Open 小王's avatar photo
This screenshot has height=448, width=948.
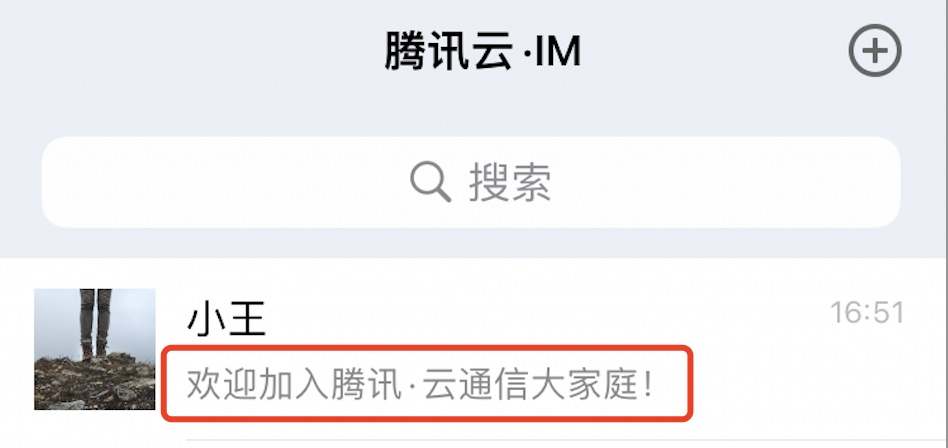click(x=94, y=349)
